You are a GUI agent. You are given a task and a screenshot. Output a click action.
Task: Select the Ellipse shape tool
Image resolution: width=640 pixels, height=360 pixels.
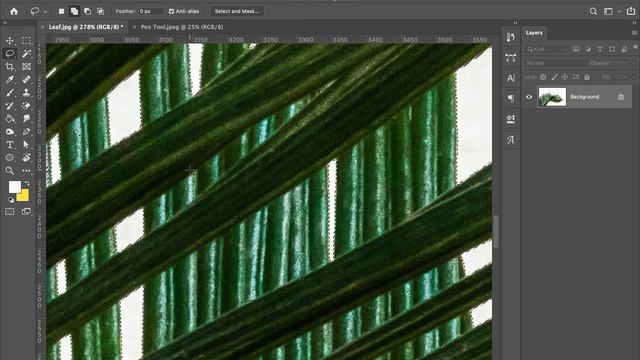tap(10, 158)
